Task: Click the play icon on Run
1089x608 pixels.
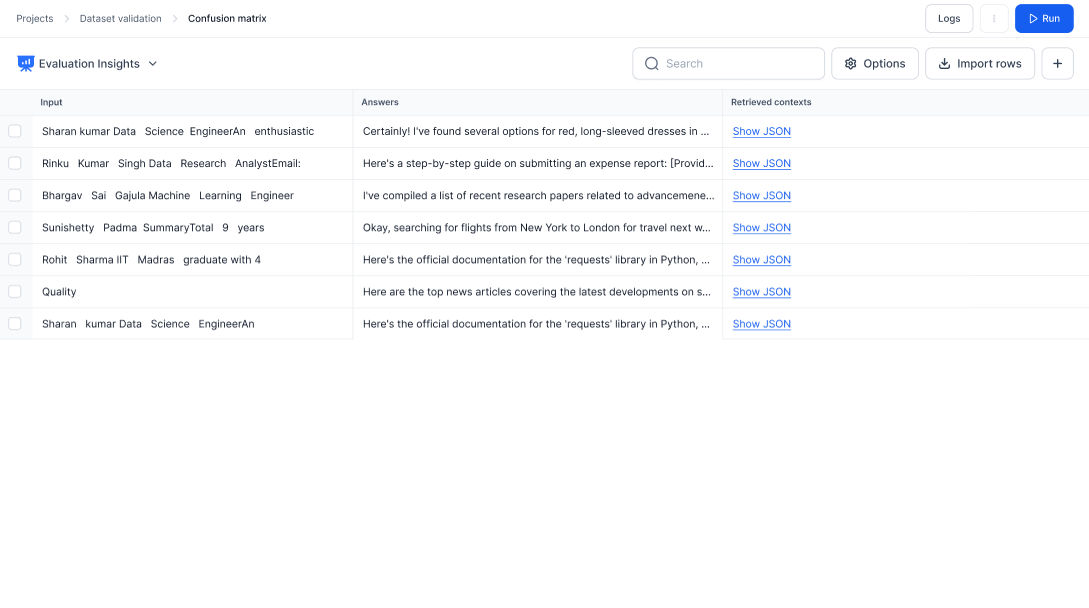Action: coord(1033,19)
